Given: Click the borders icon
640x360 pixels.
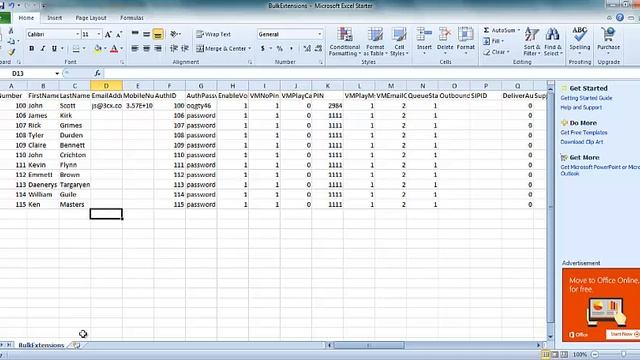Looking at the screenshot, I should pos(76,49).
